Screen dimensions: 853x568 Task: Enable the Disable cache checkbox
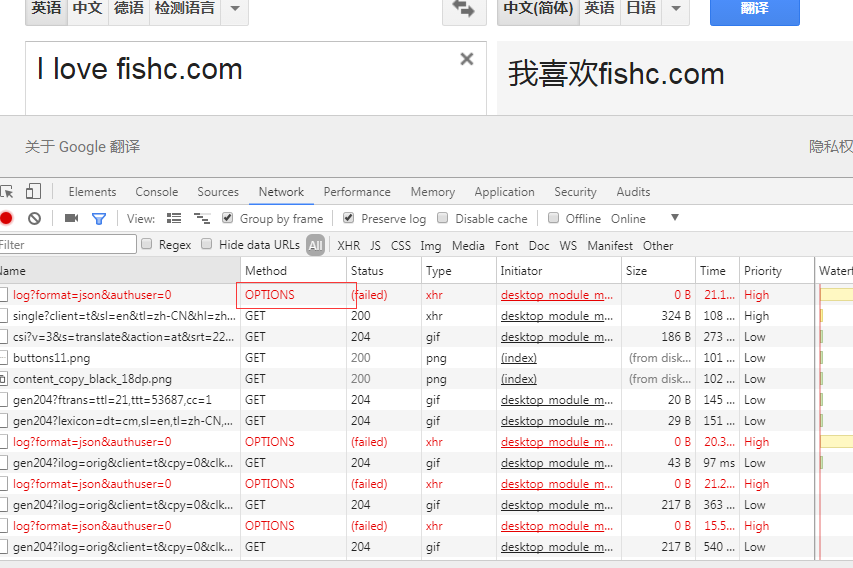click(443, 218)
